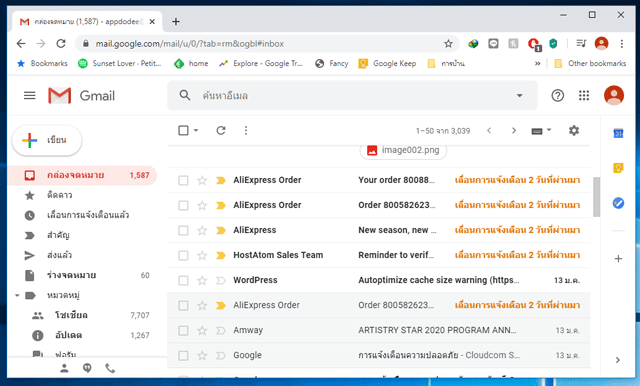Click the Chrome address bar URL

190,44
